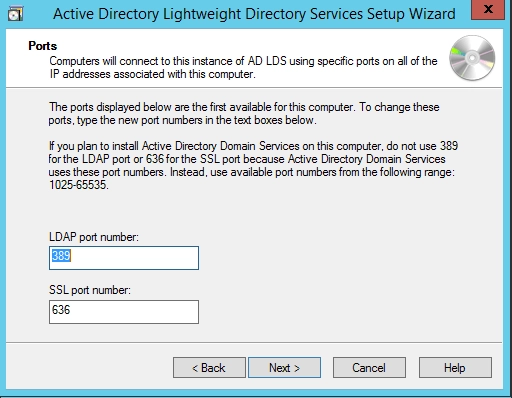Click the wizard title text

pos(254,14)
